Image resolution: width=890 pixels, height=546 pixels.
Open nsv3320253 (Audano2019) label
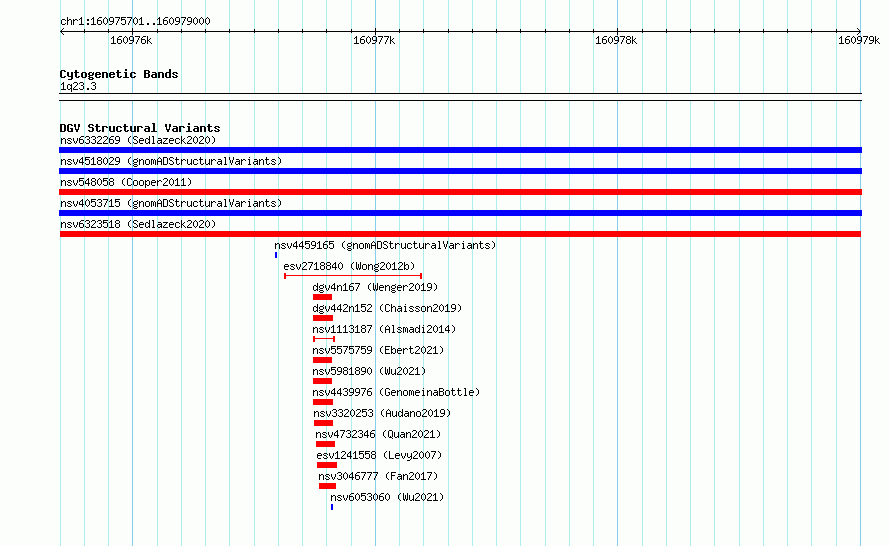click(x=382, y=413)
